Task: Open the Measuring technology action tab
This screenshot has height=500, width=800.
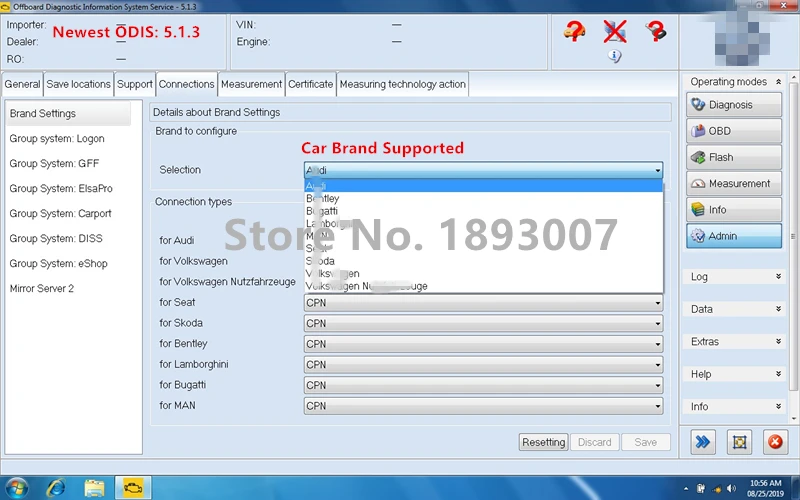Action: pos(403,84)
